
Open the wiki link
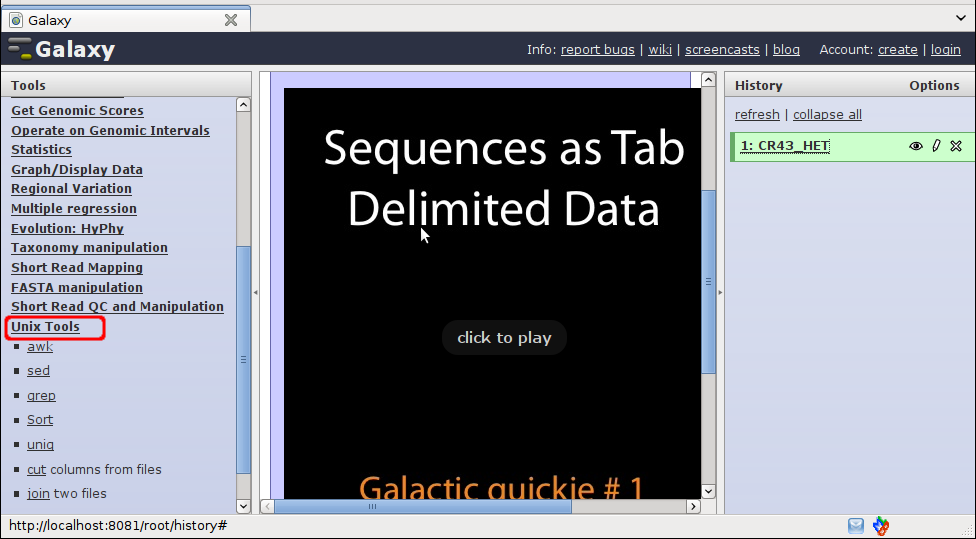tap(660, 50)
